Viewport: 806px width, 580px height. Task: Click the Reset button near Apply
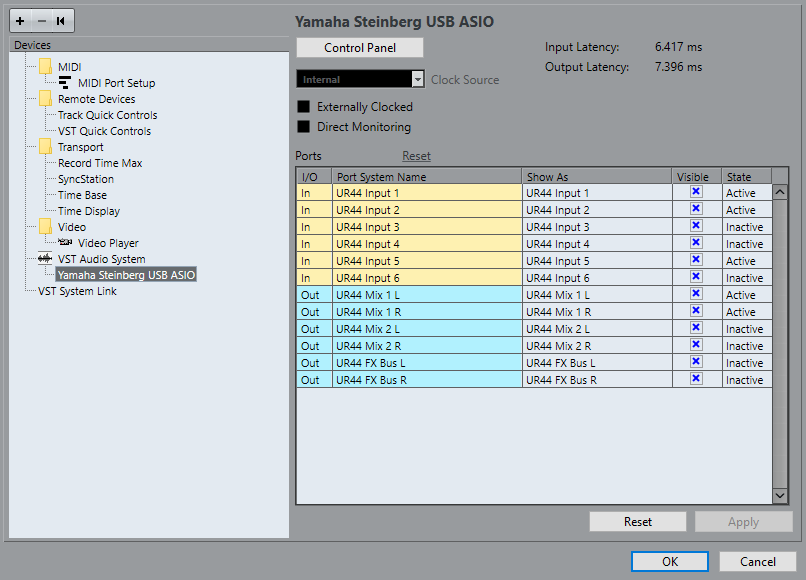pyautogui.click(x=637, y=521)
